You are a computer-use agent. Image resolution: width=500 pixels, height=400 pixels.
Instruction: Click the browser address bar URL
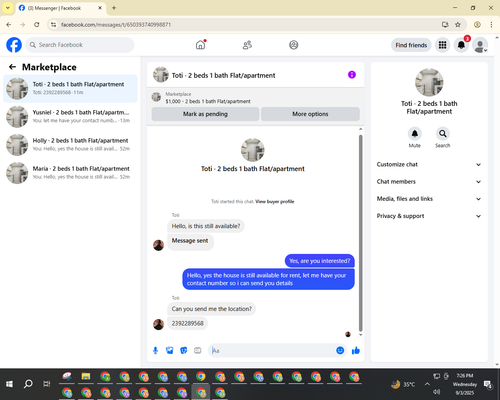[x=116, y=25]
